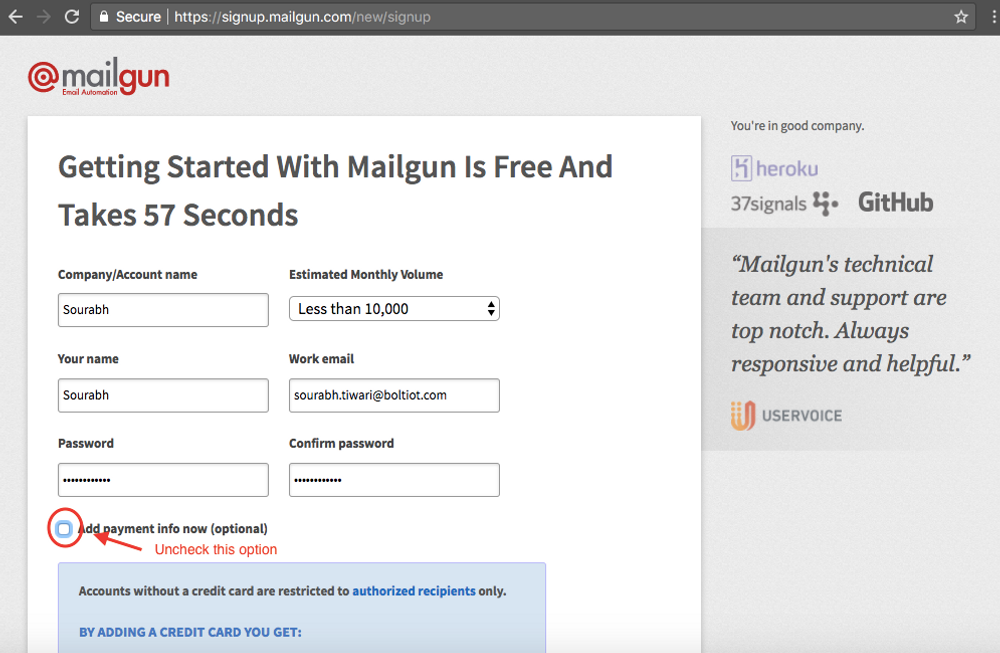This screenshot has width=1000, height=653.
Task: Click the 'Company/Account name' label
Action: pos(128,274)
